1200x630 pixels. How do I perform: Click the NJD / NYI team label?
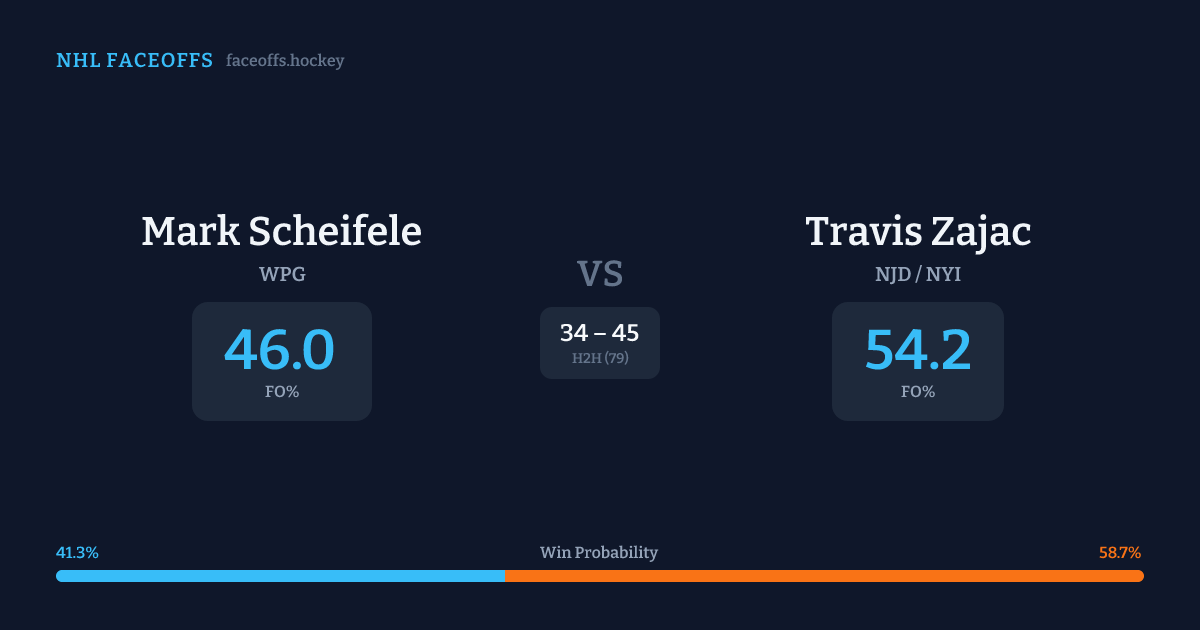(x=918, y=274)
